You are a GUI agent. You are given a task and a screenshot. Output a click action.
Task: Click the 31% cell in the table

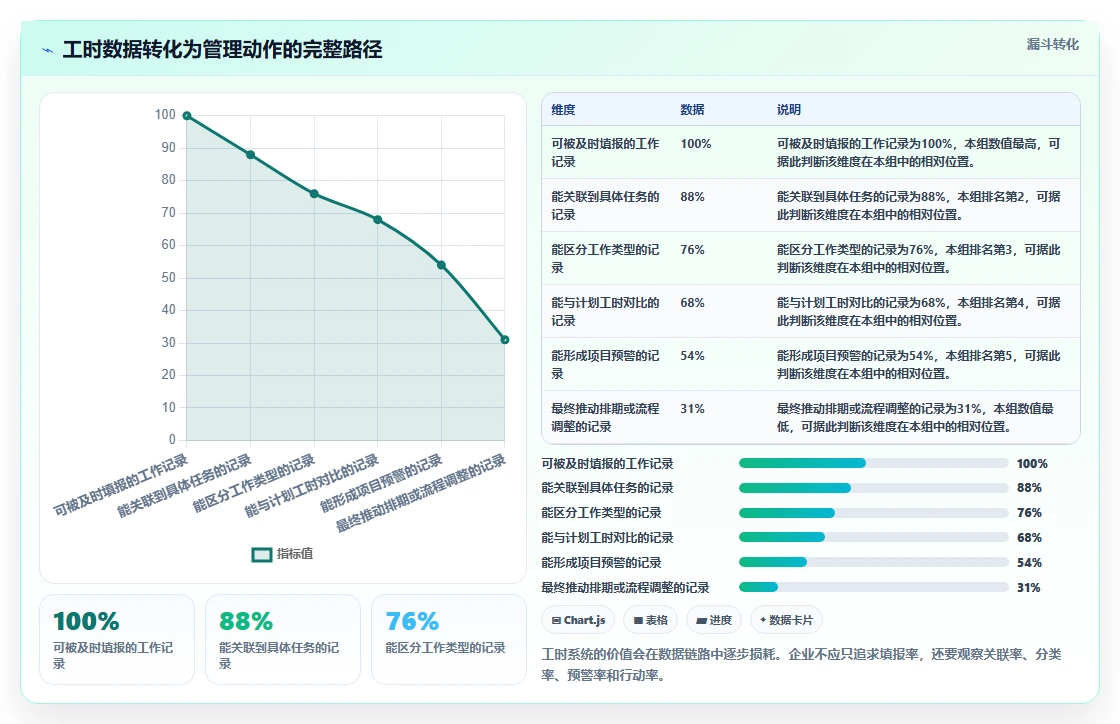point(692,408)
